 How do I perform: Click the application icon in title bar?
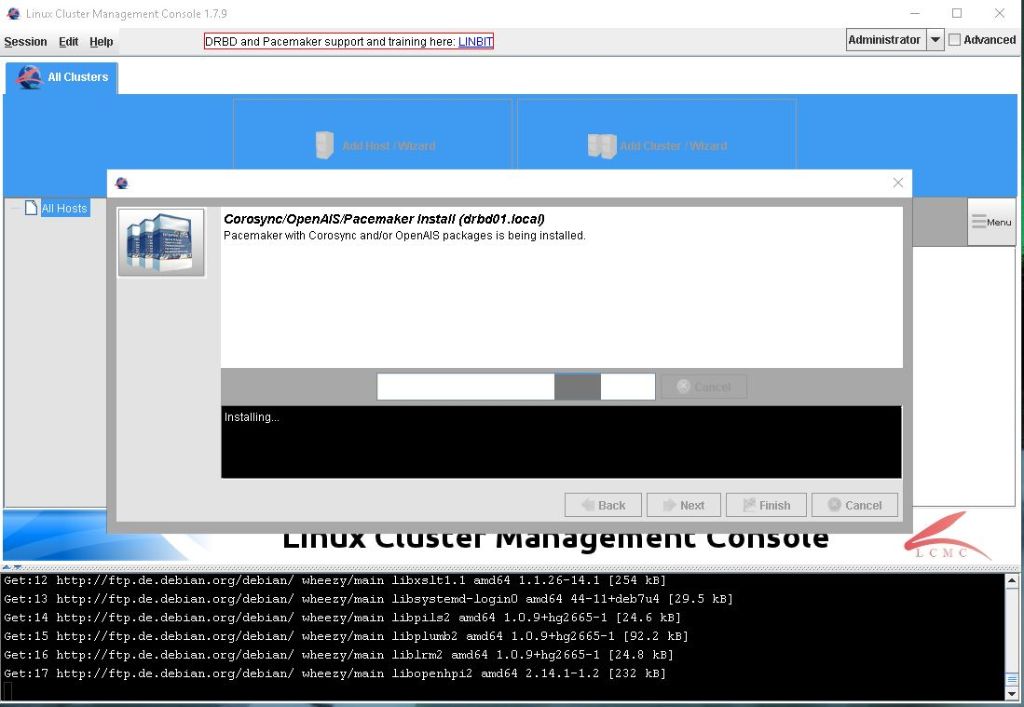13,13
